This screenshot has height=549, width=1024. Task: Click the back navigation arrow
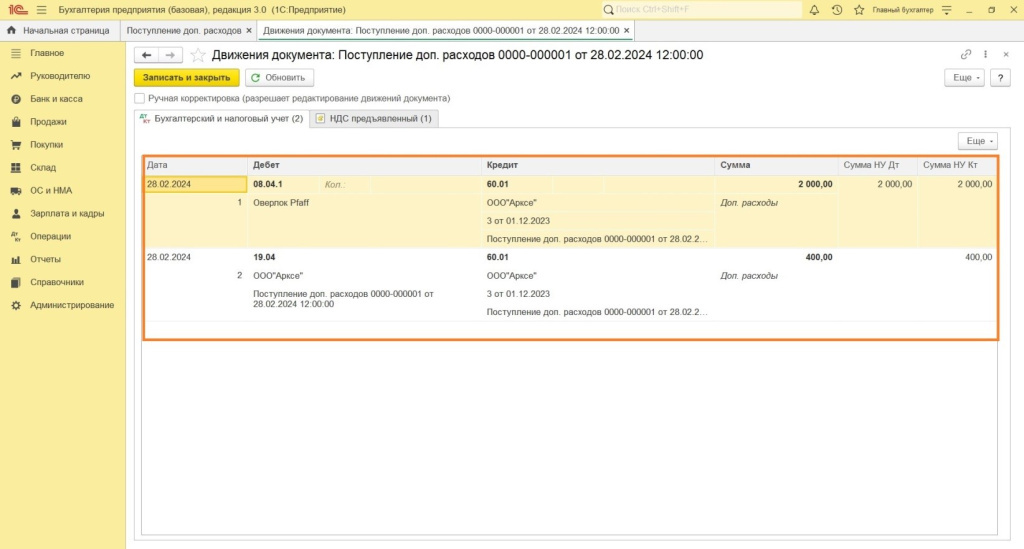click(x=147, y=55)
